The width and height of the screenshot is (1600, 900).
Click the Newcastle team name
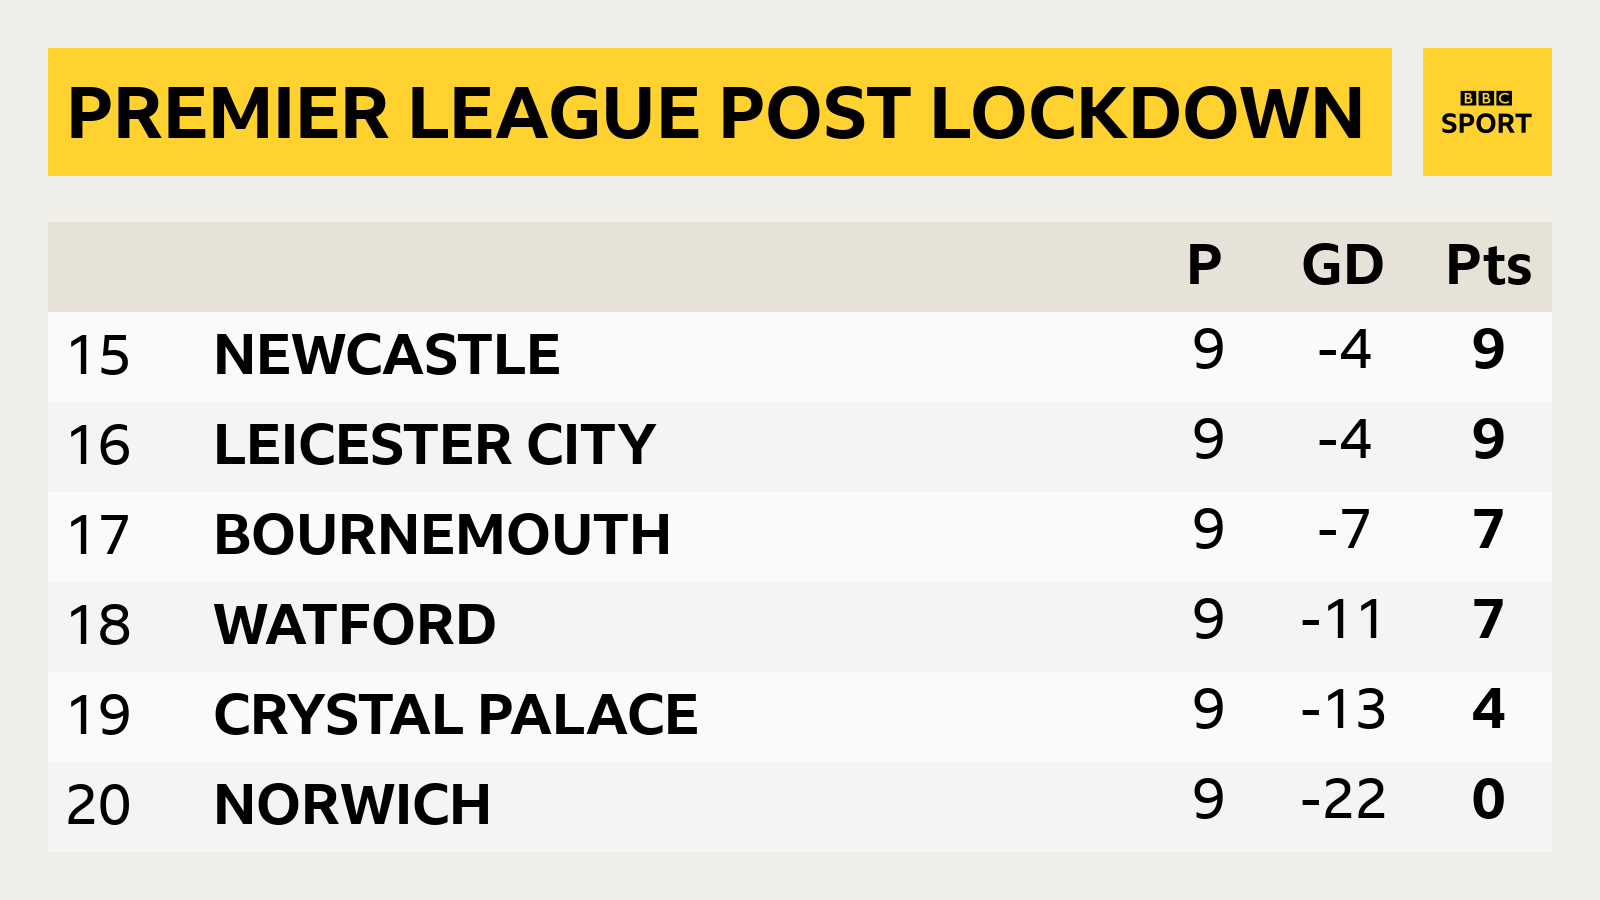(387, 355)
